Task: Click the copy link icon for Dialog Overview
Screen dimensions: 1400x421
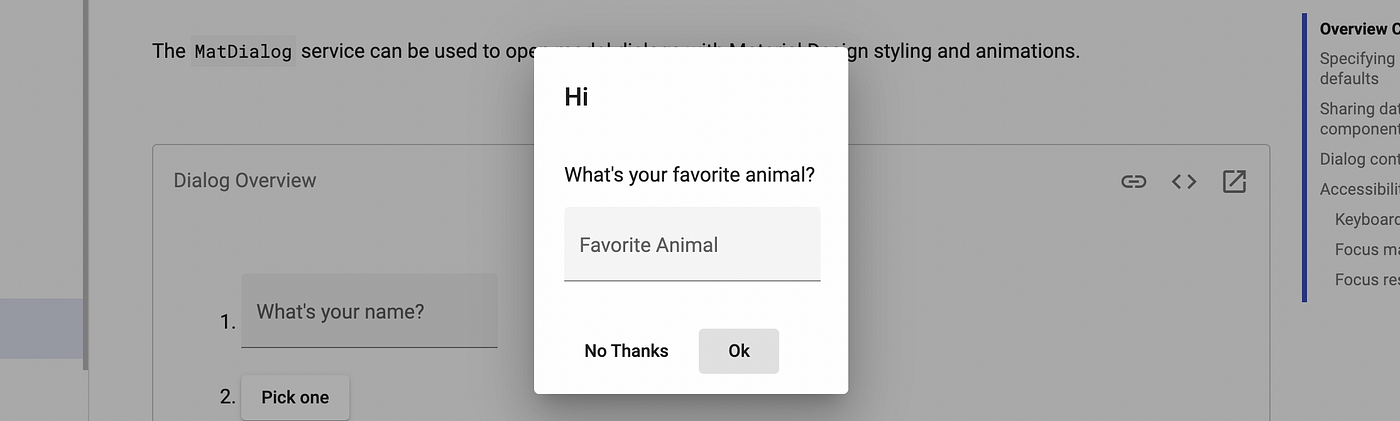Action: (1133, 181)
